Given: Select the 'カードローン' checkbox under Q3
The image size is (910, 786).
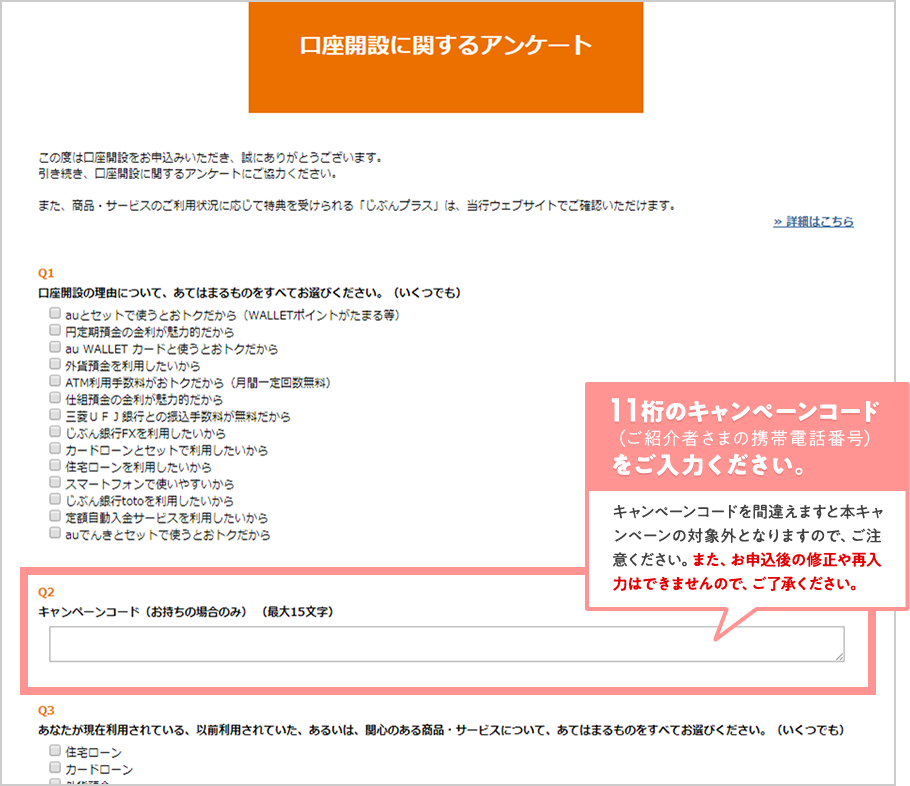Looking at the screenshot, I should coord(55,768).
